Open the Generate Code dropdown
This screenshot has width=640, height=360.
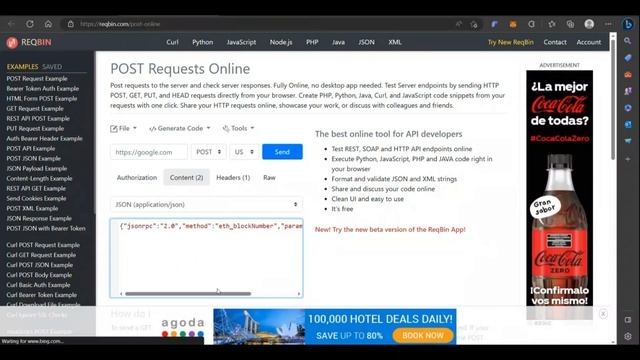[x=180, y=129]
